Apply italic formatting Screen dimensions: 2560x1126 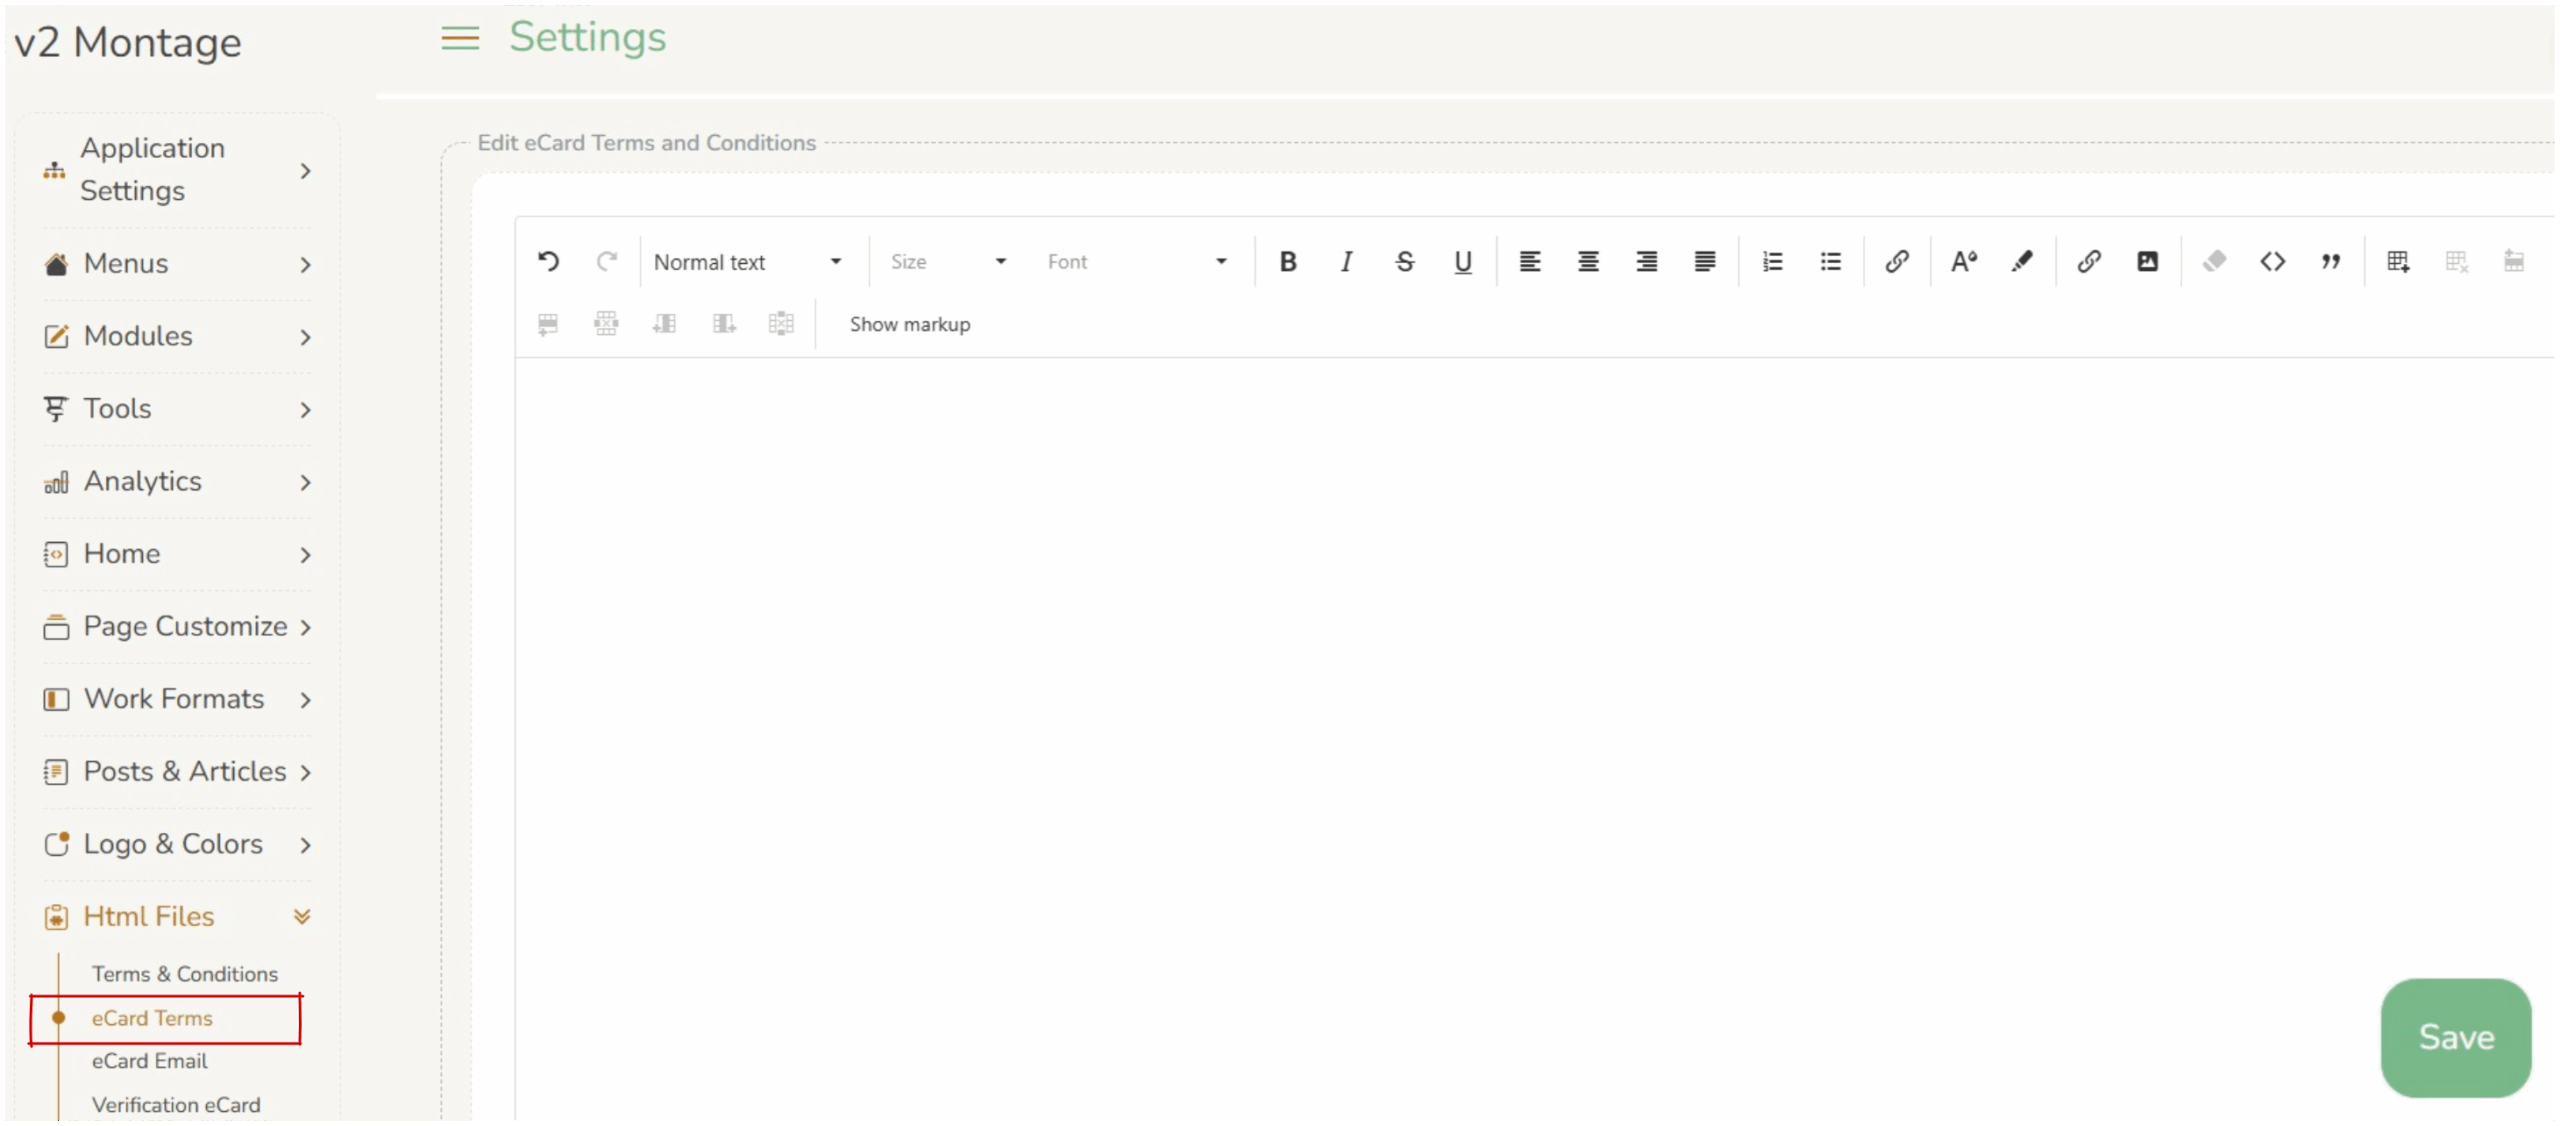pos(1346,262)
